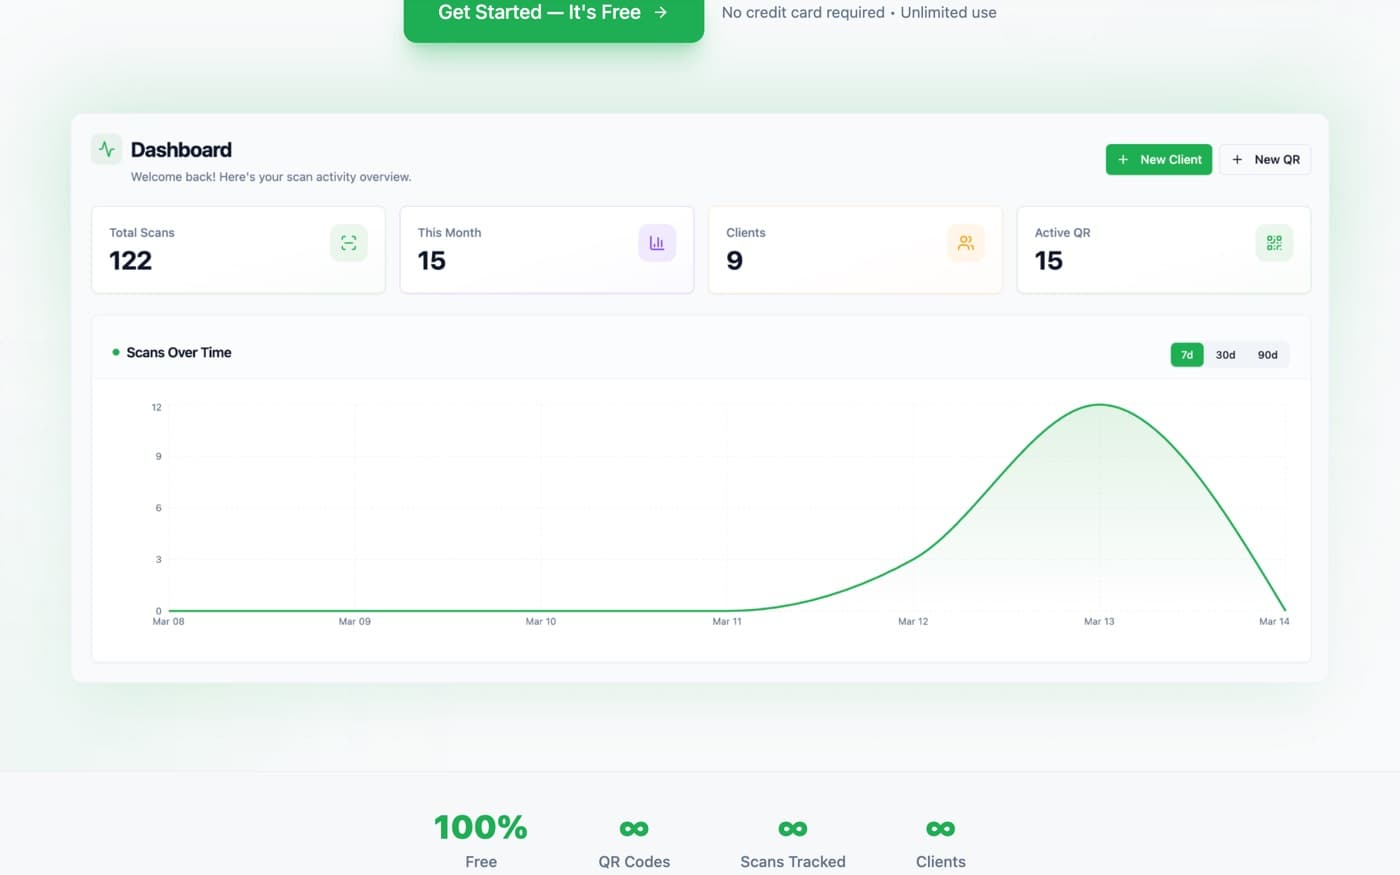The width and height of the screenshot is (1400, 875).
Task: Click the Scans Tracked label text
Action: click(x=793, y=862)
